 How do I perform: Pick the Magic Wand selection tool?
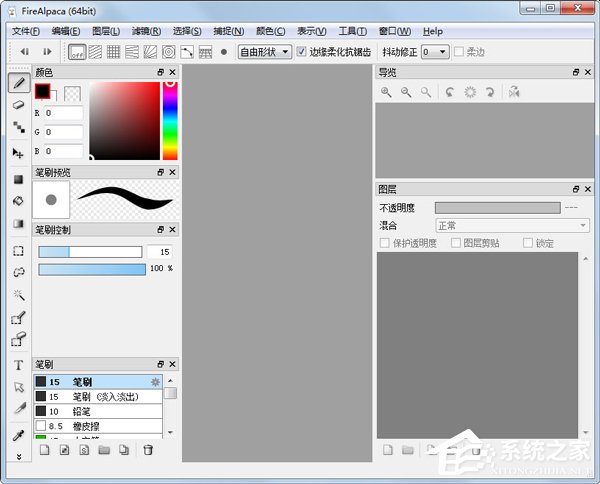pyautogui.click(x=18, y=295)
